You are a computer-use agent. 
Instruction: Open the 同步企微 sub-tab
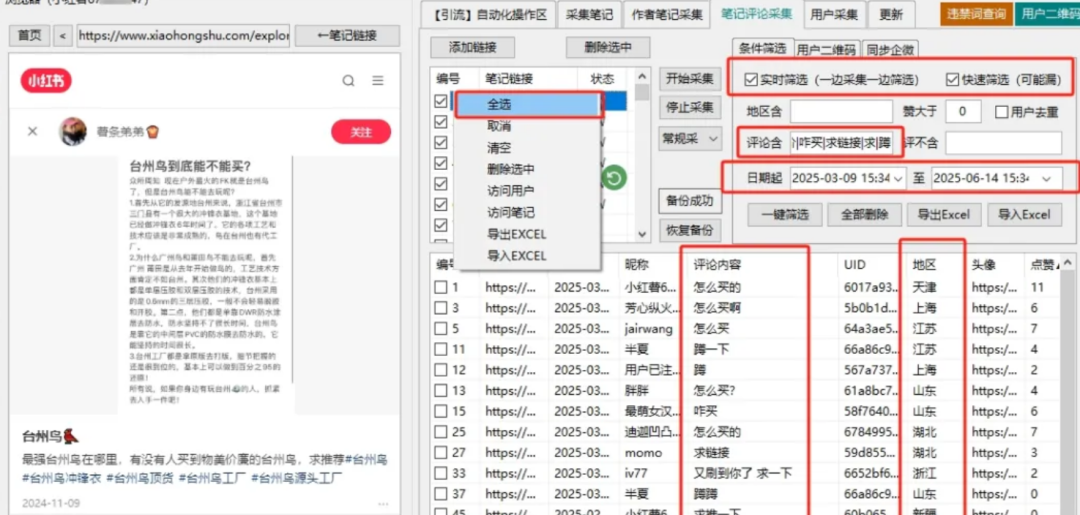pos(890,50)
